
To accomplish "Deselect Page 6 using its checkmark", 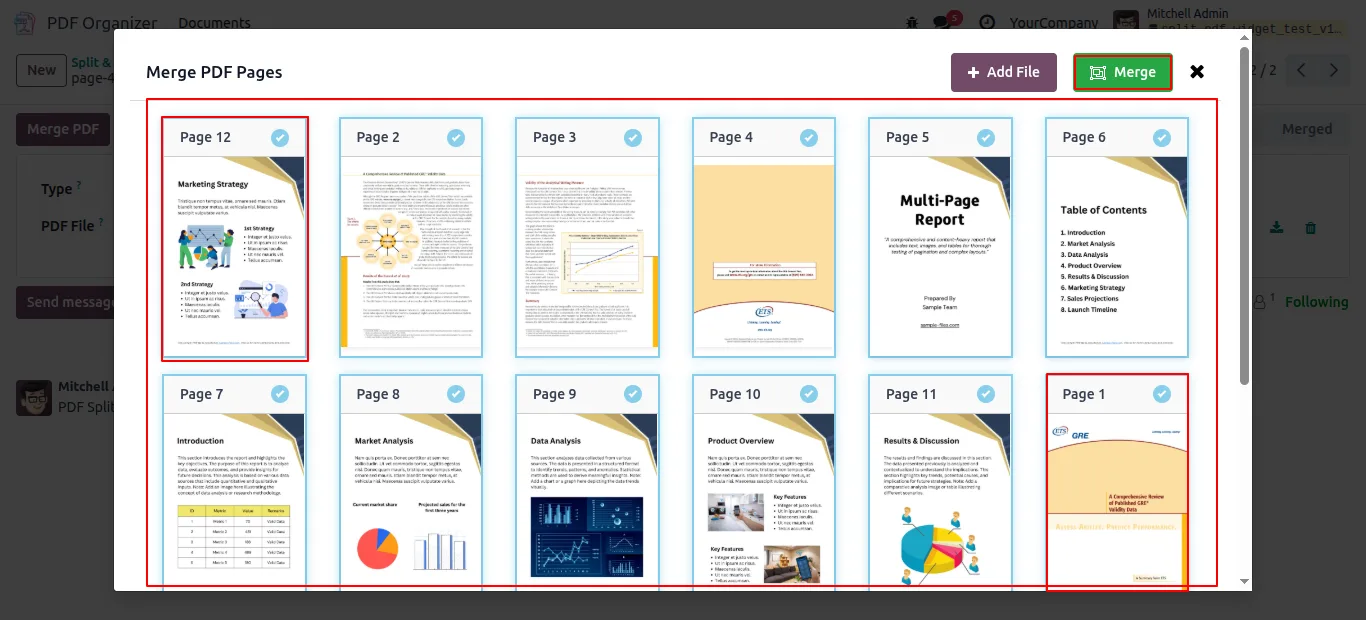I will coord(1162,138).
